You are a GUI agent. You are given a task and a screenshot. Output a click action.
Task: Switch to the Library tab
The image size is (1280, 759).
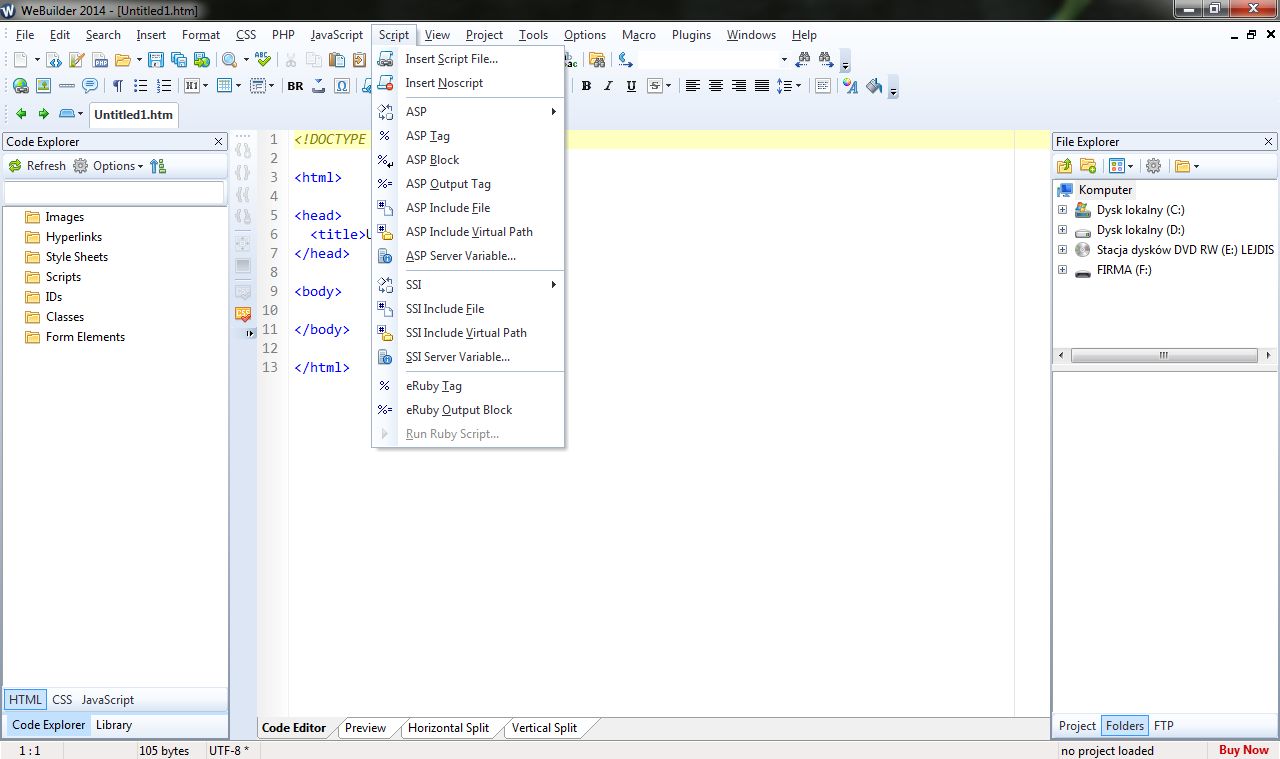(114, 725)
